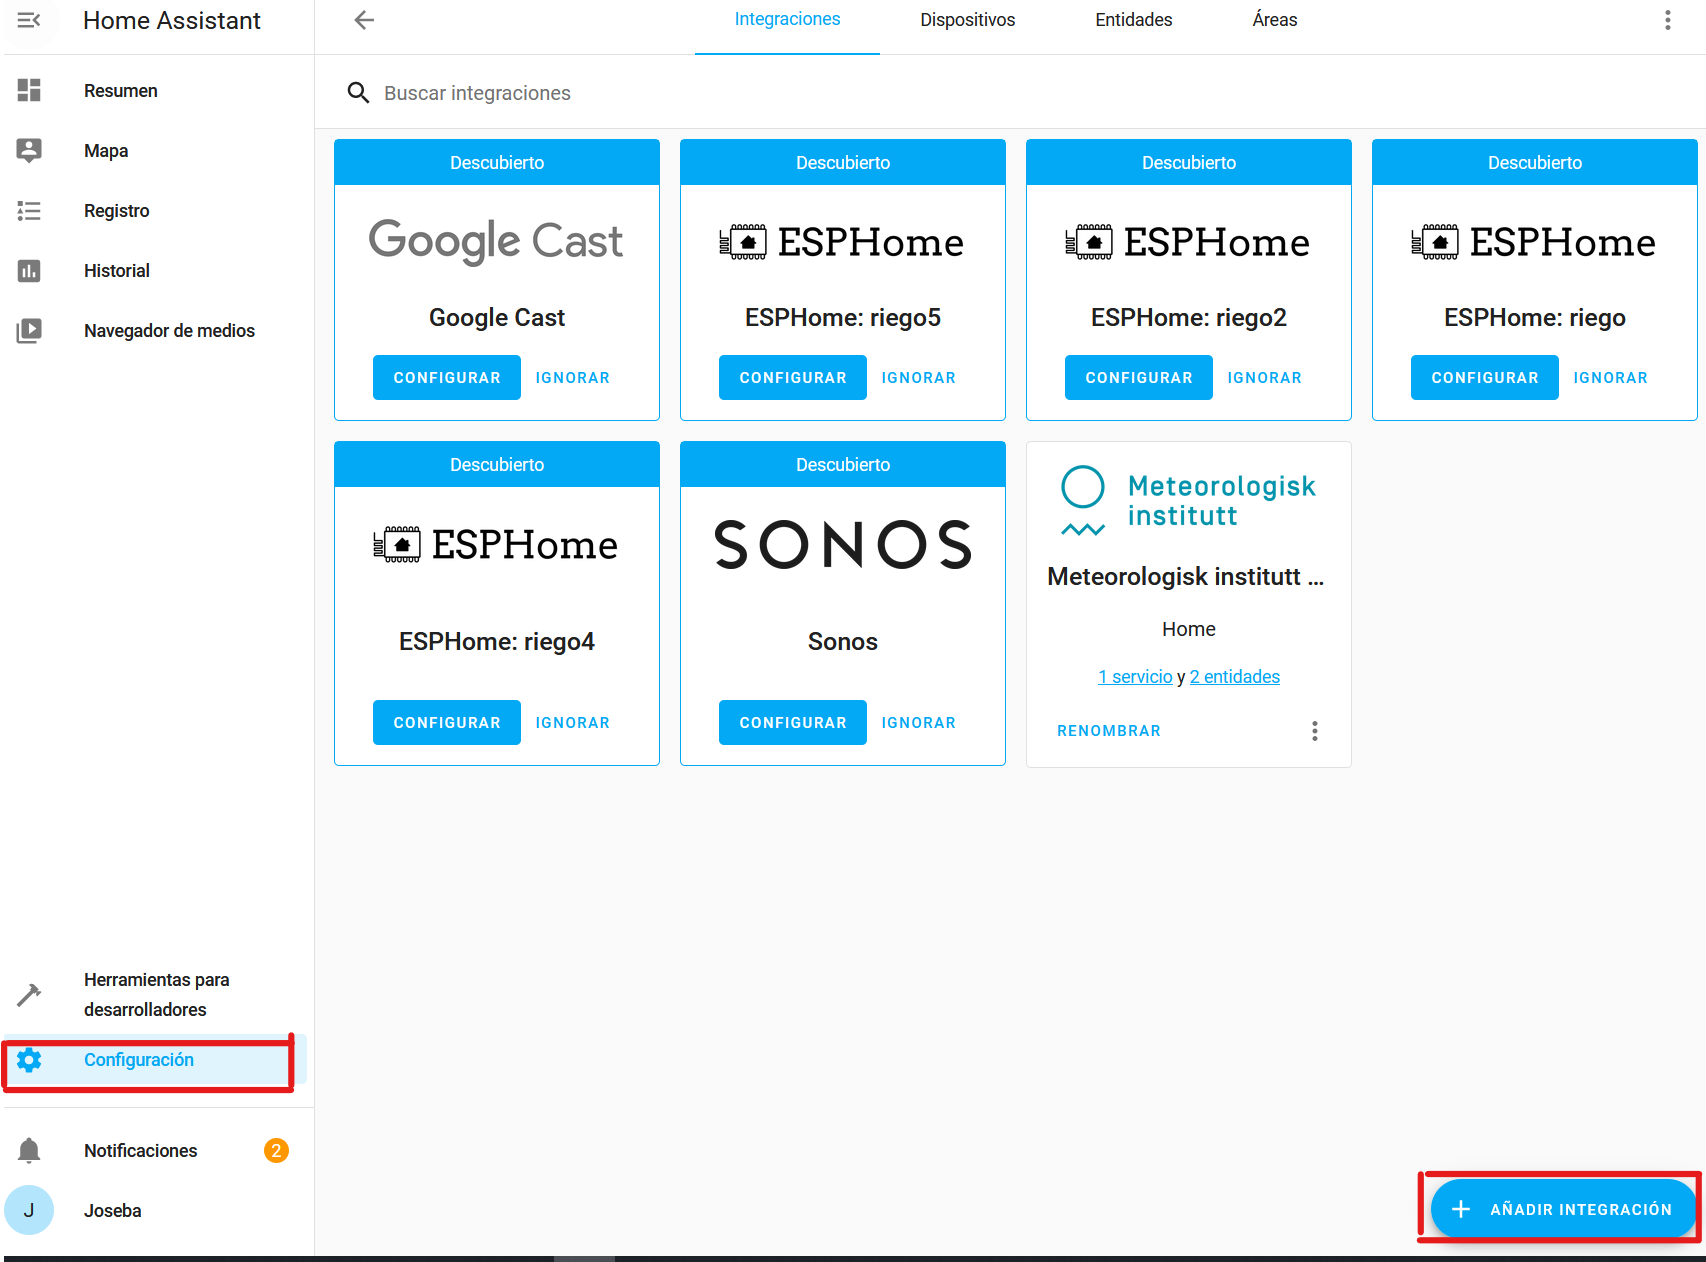Click the Home Assistant title
The image size is (1706, 1262).
(x=172, y=20)
